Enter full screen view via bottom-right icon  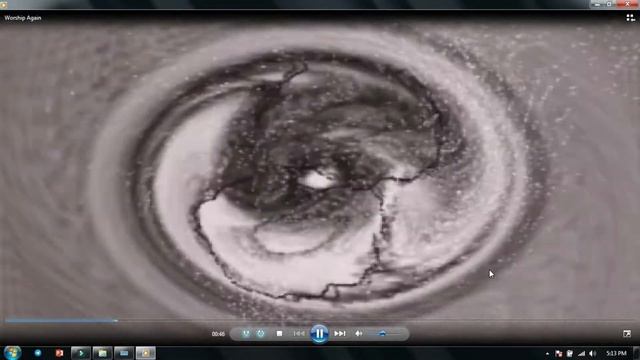pyautogui.click(x=627, y=333)
